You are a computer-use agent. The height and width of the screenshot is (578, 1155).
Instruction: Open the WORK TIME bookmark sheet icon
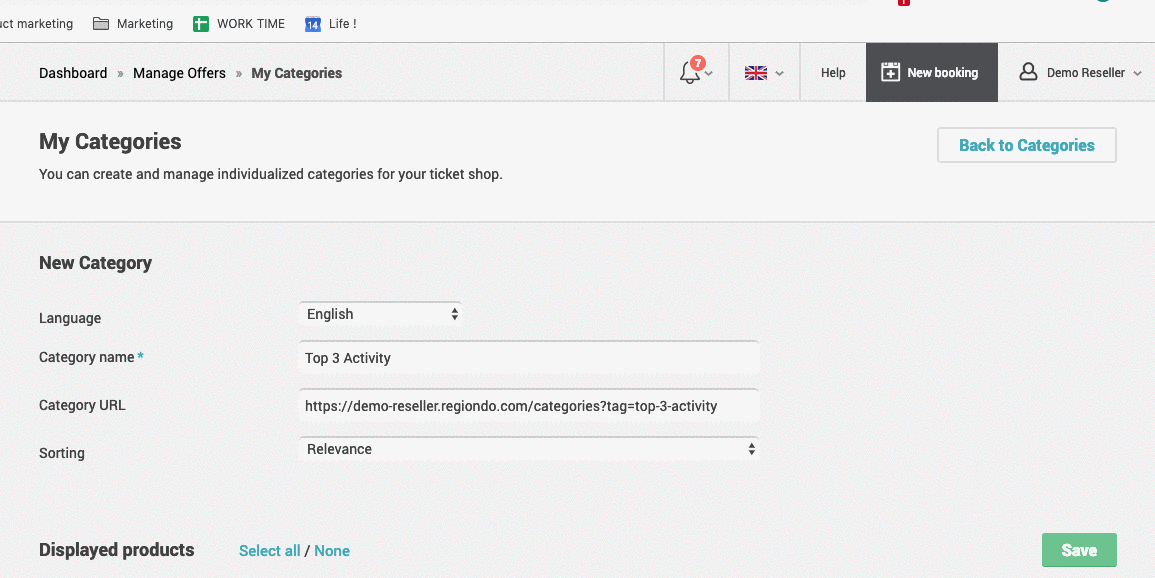point(201,24)
